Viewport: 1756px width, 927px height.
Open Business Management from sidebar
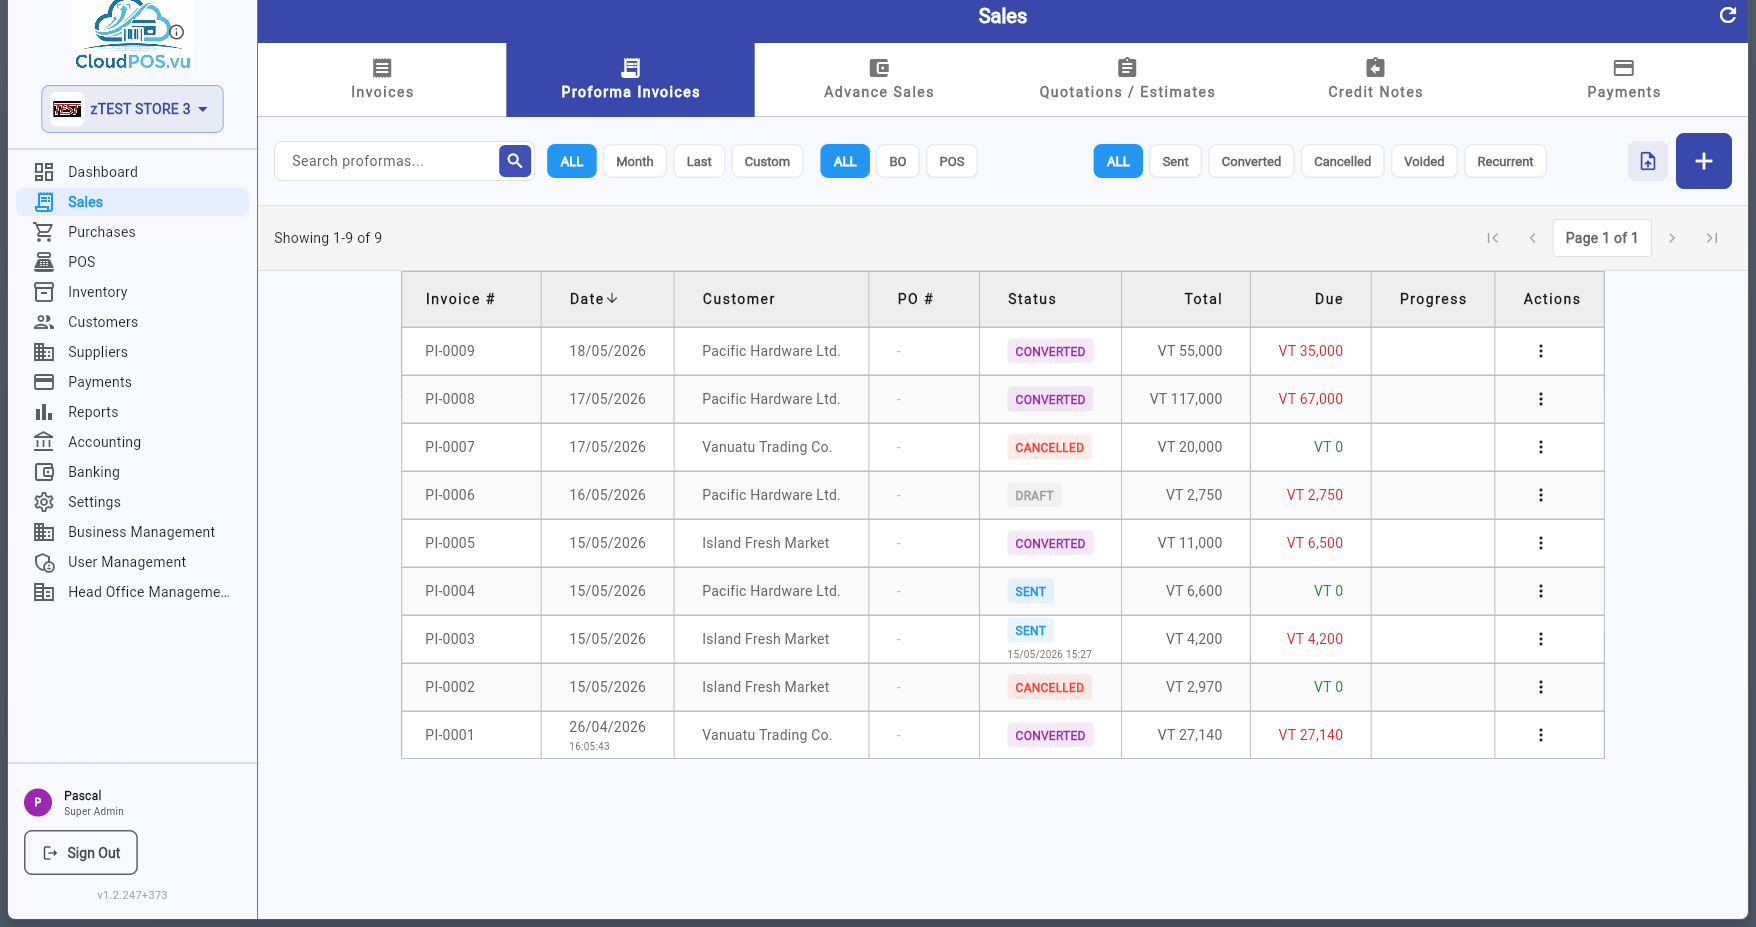click(132, 532)
